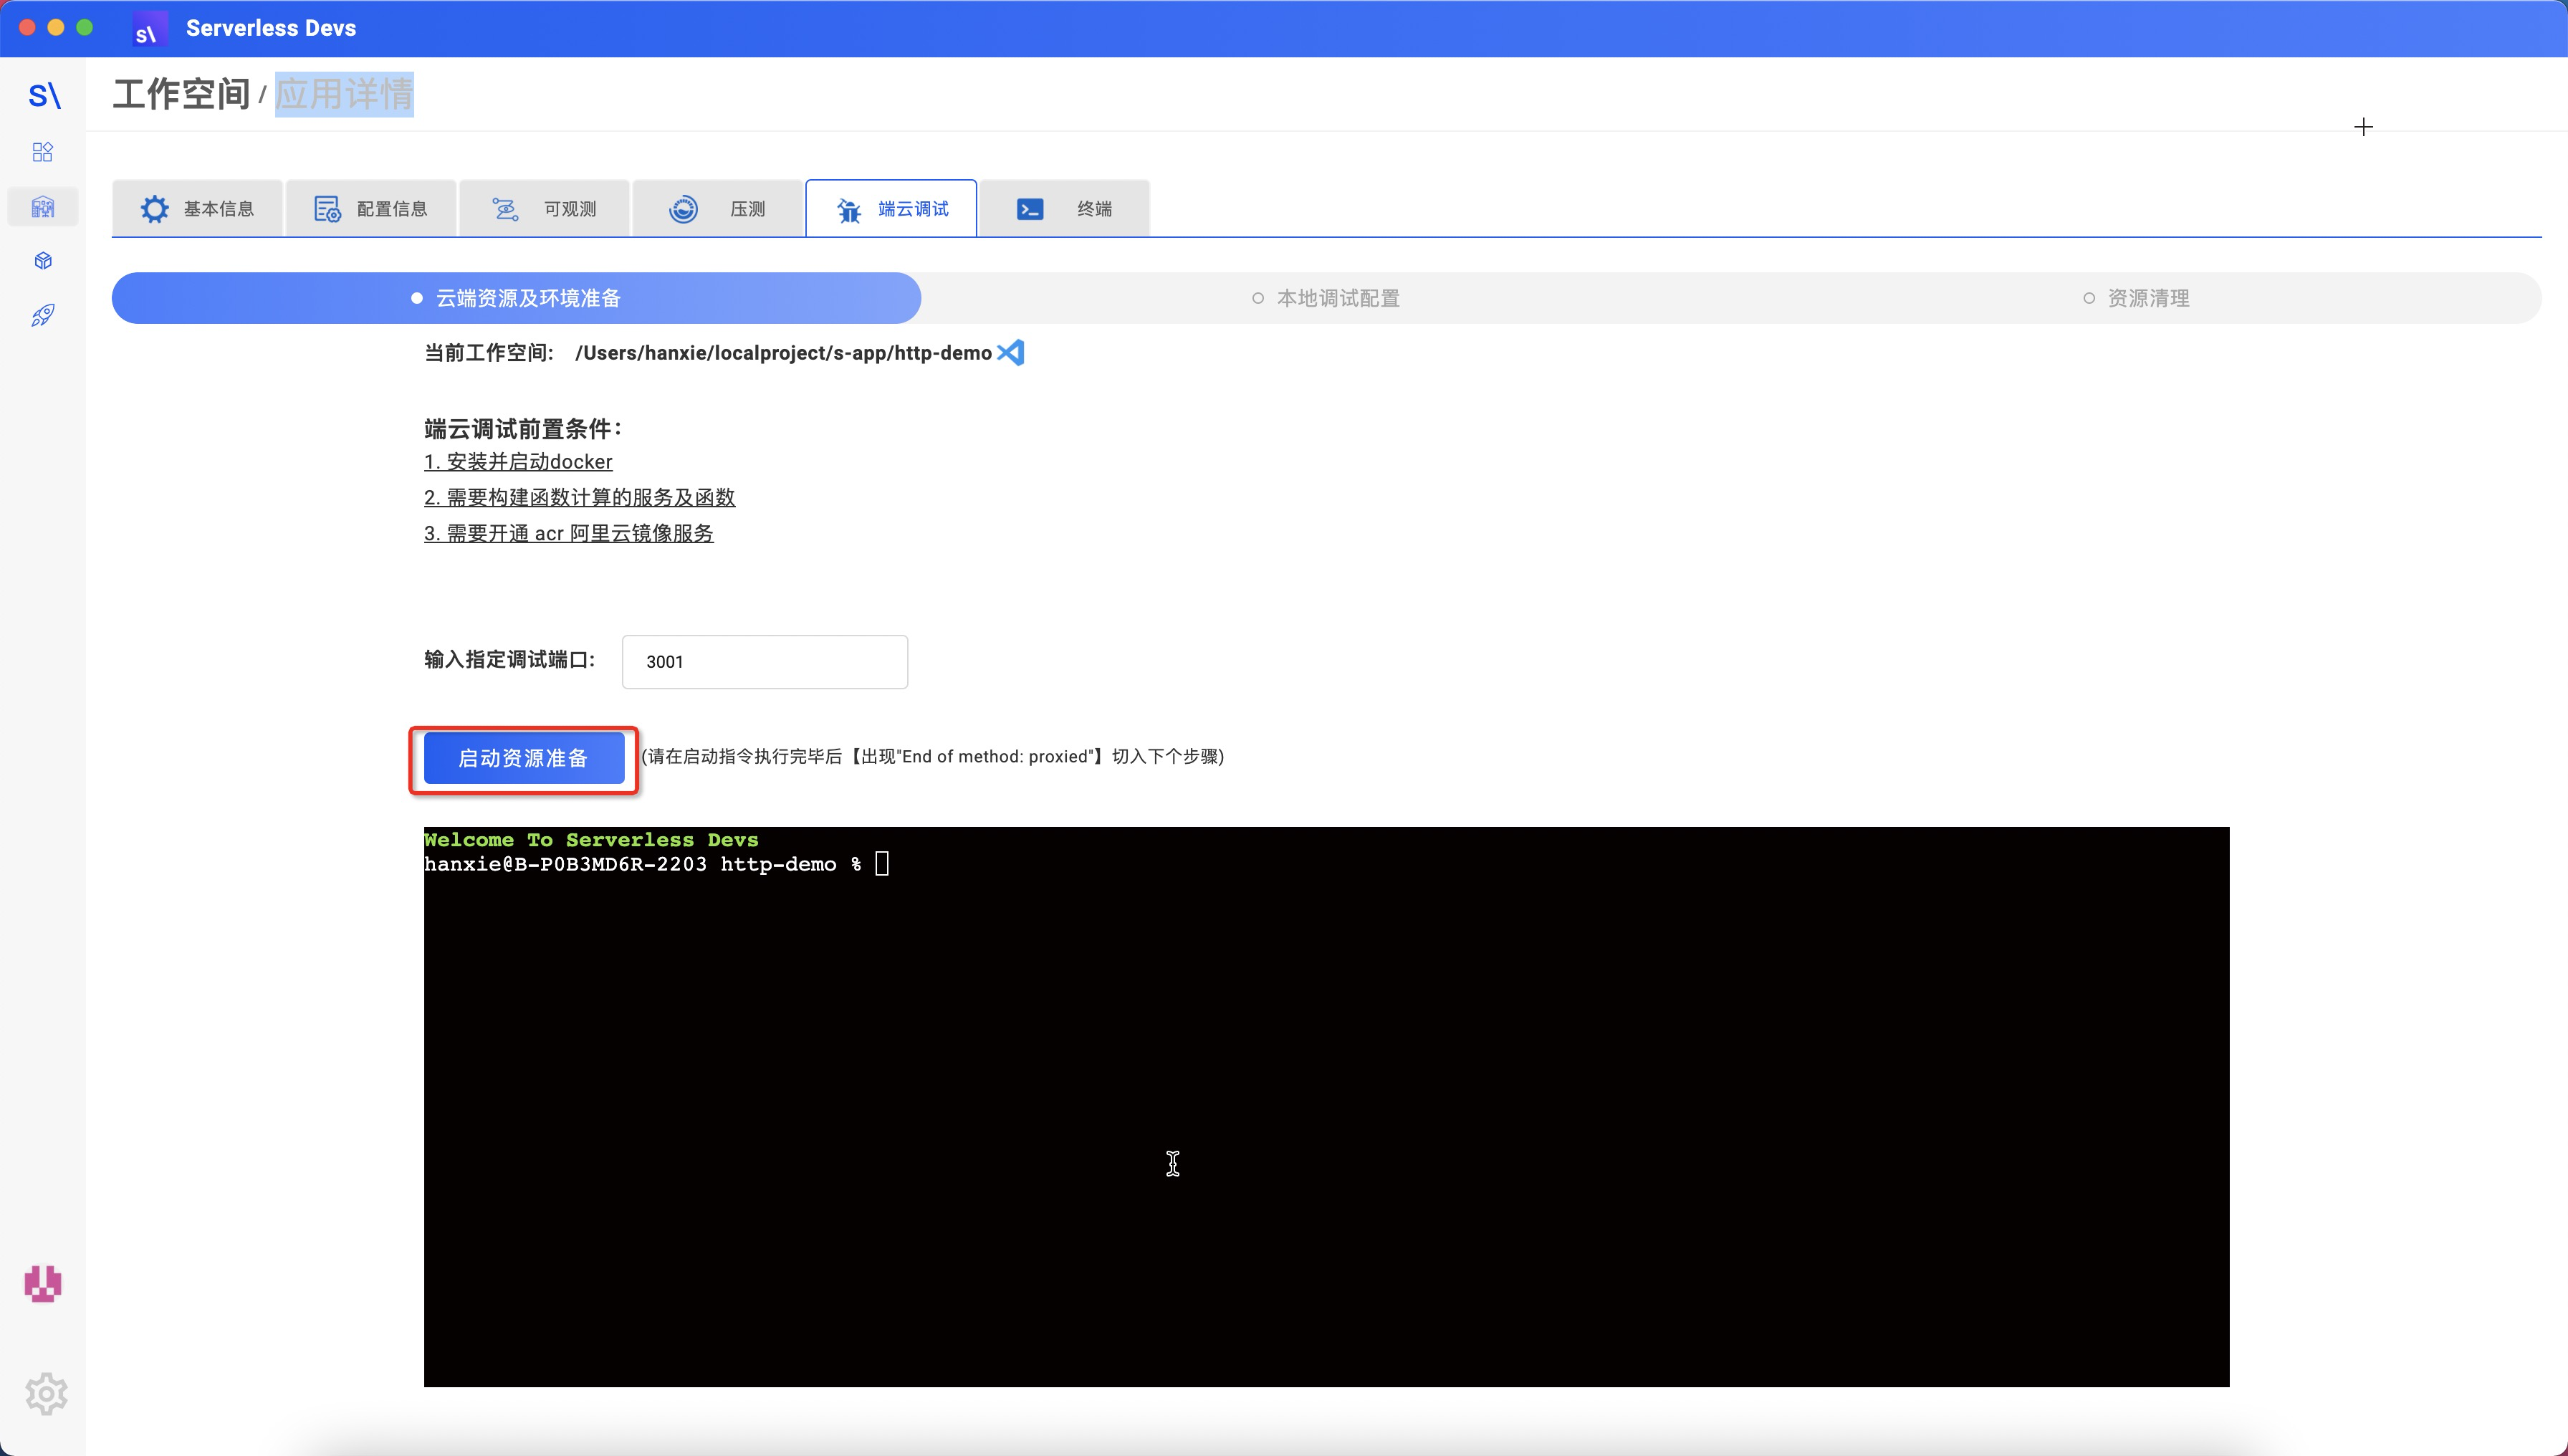
Task: Open link 2. 需要构建函数计算的服务及函数
Action: tap(580, 497)
